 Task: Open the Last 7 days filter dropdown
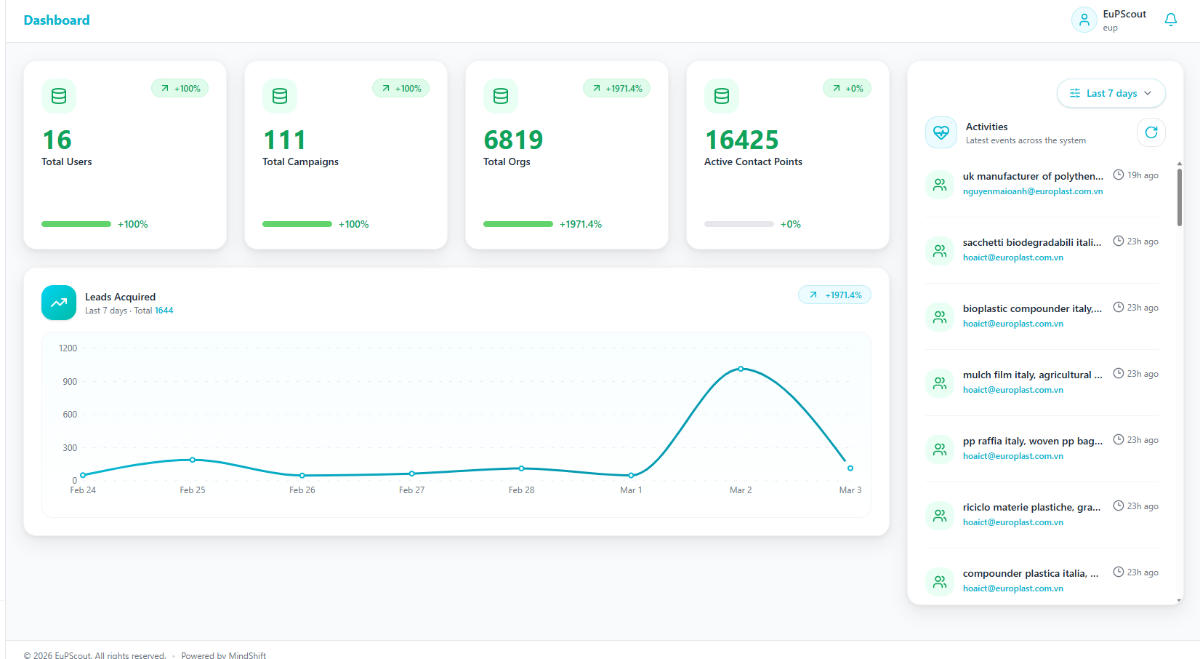tap(1111, 93)
